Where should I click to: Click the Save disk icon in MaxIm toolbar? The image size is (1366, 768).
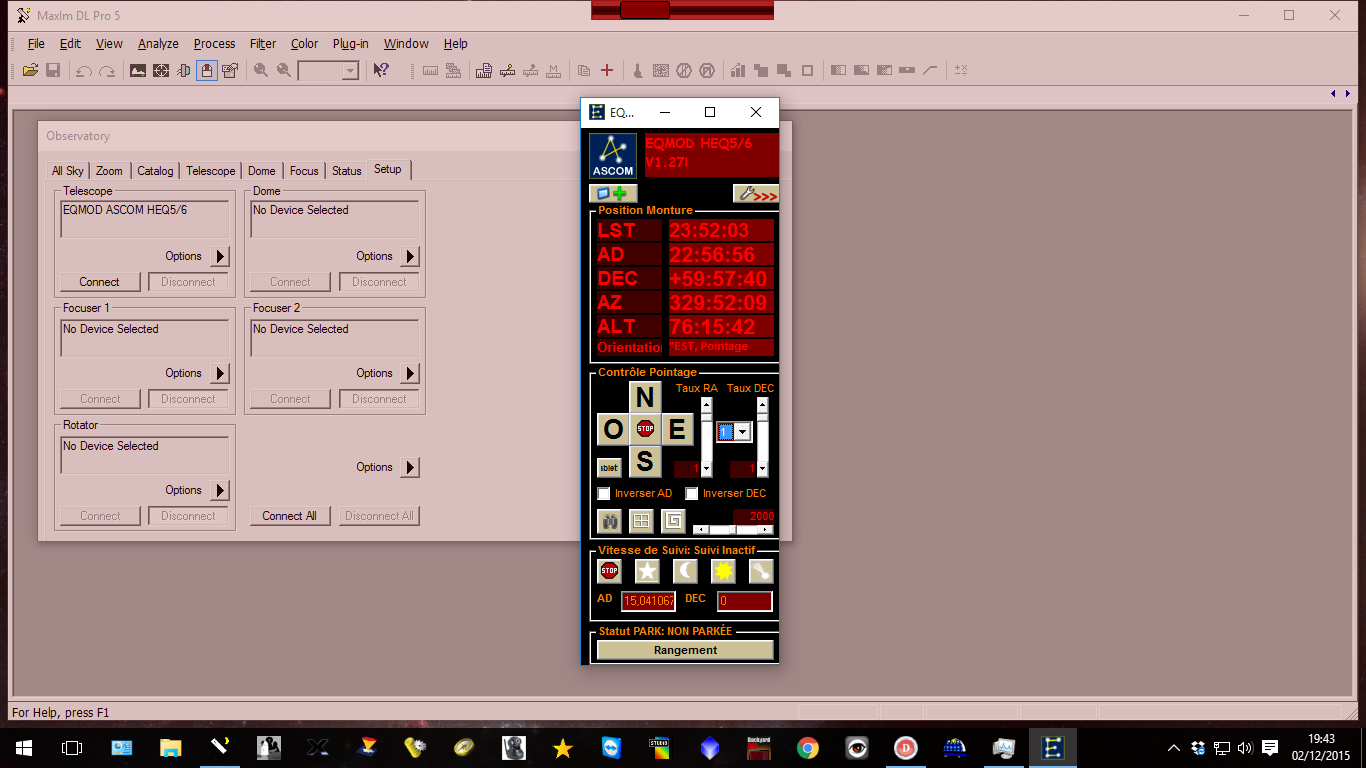(x=53, y=70)
